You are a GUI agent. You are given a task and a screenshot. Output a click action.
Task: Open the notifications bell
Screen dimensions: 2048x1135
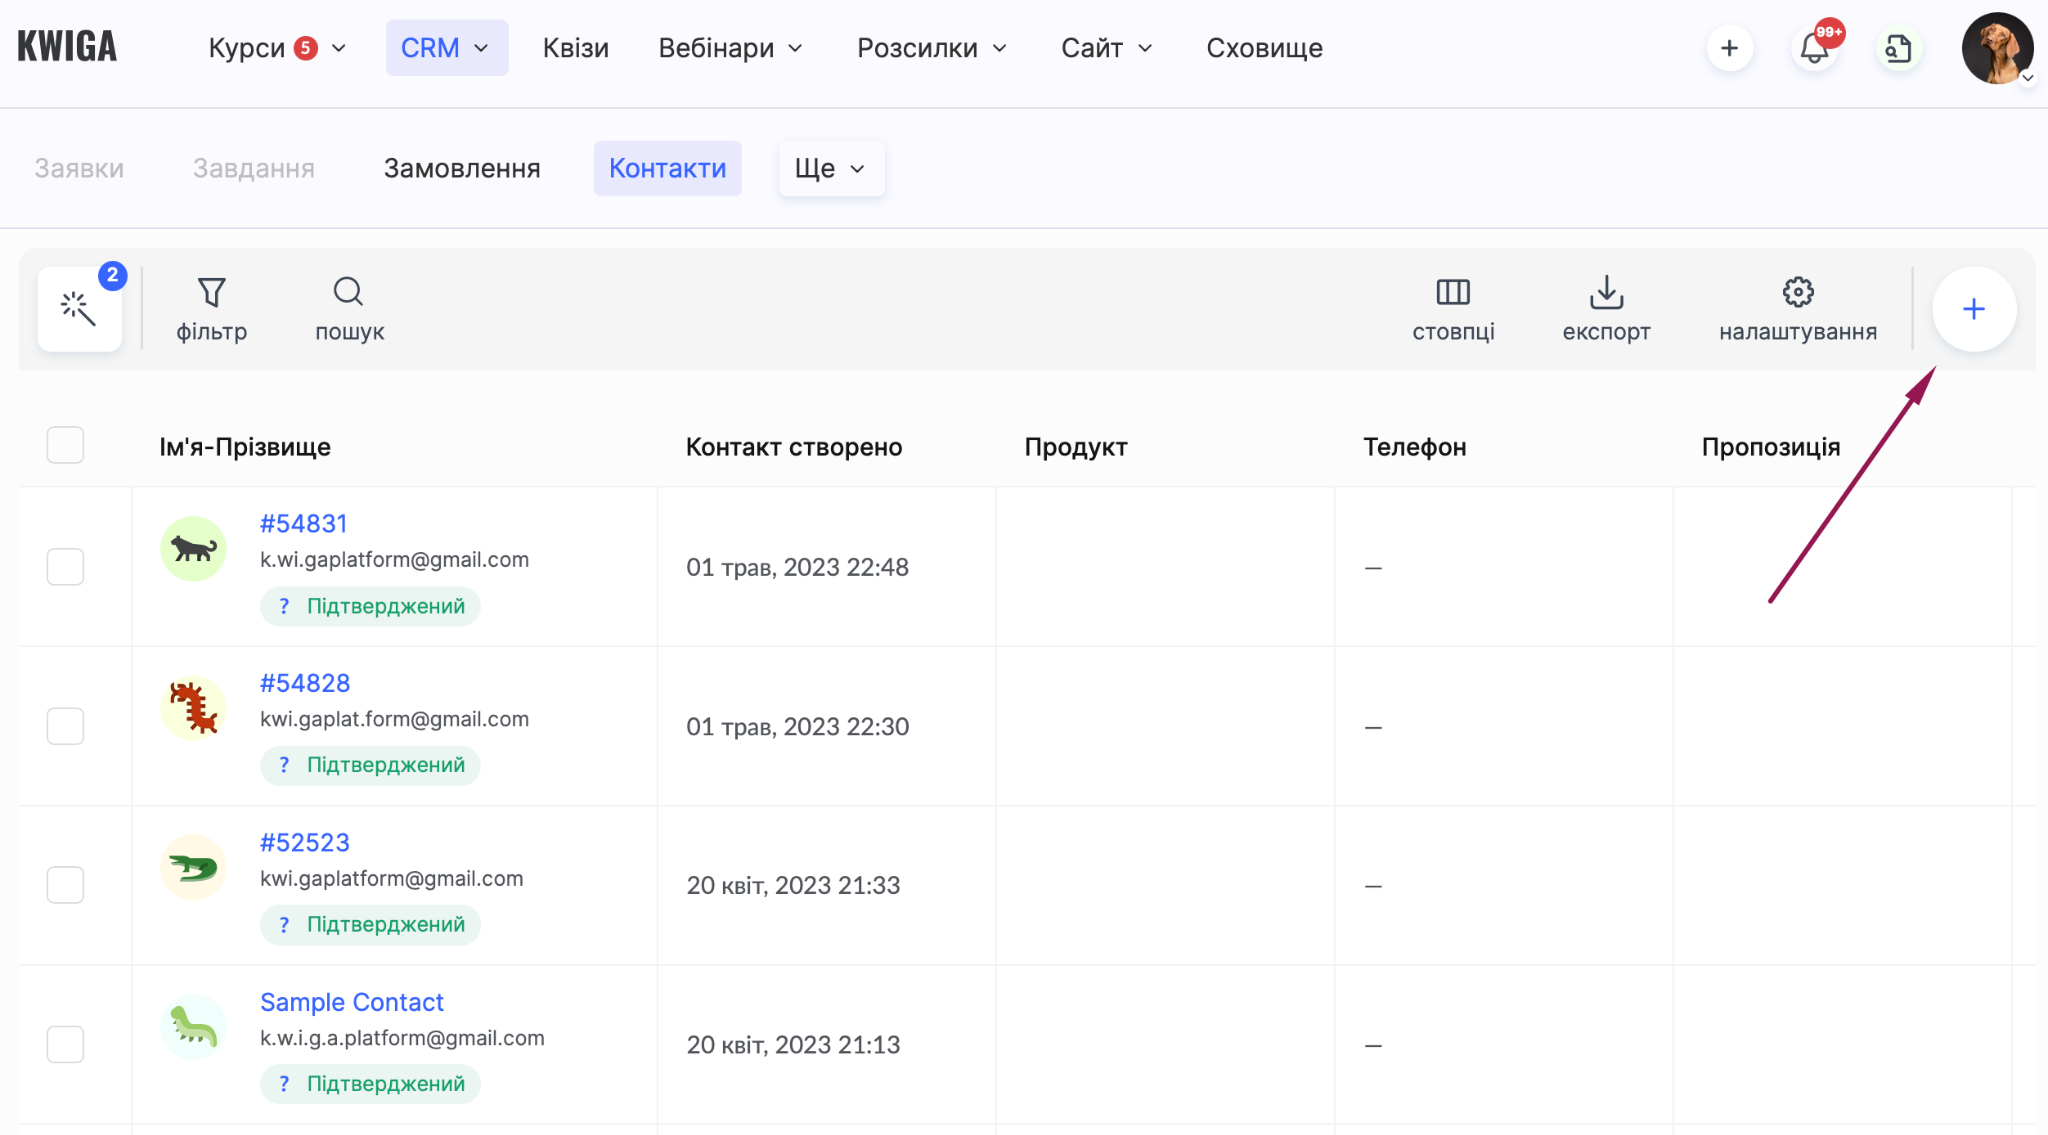[1814, 48]
